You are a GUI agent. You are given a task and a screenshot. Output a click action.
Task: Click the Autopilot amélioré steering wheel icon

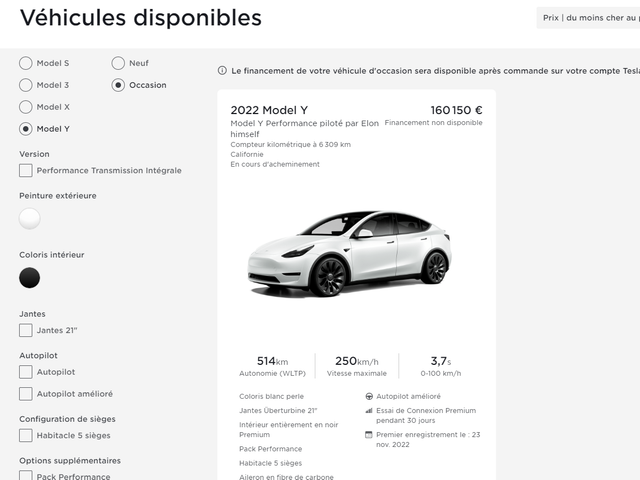click(369, 396)
